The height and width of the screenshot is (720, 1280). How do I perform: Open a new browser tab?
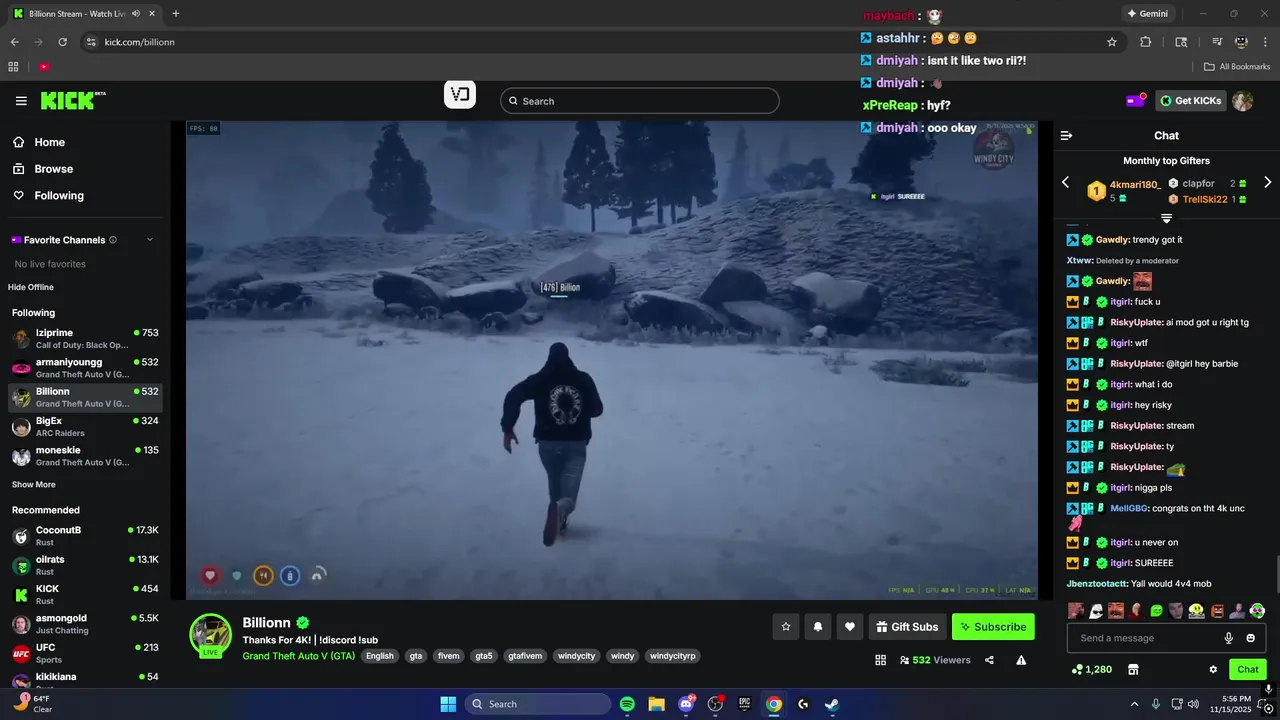(176, 14)
